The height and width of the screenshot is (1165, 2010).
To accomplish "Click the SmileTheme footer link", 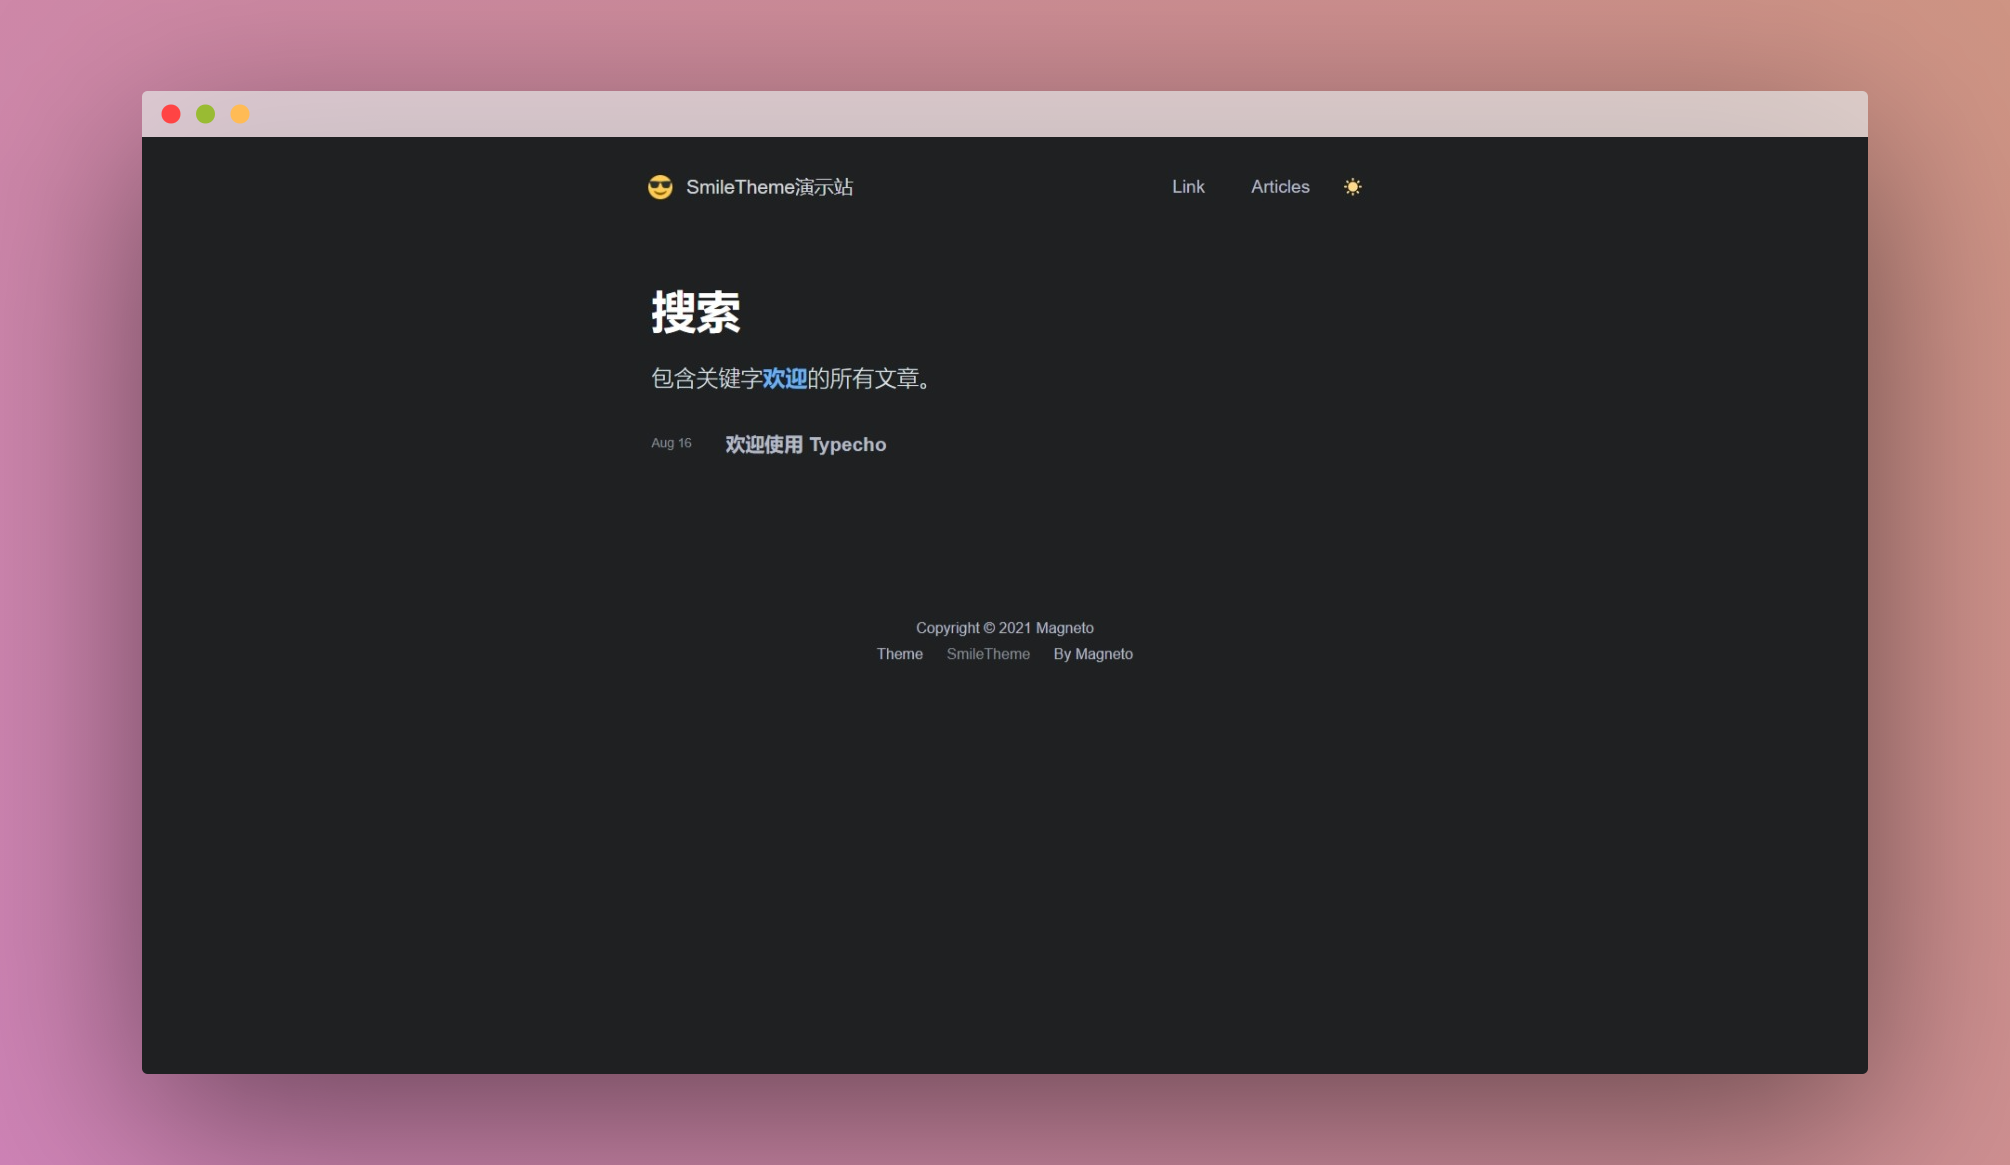I will click(x=988, y=654).
